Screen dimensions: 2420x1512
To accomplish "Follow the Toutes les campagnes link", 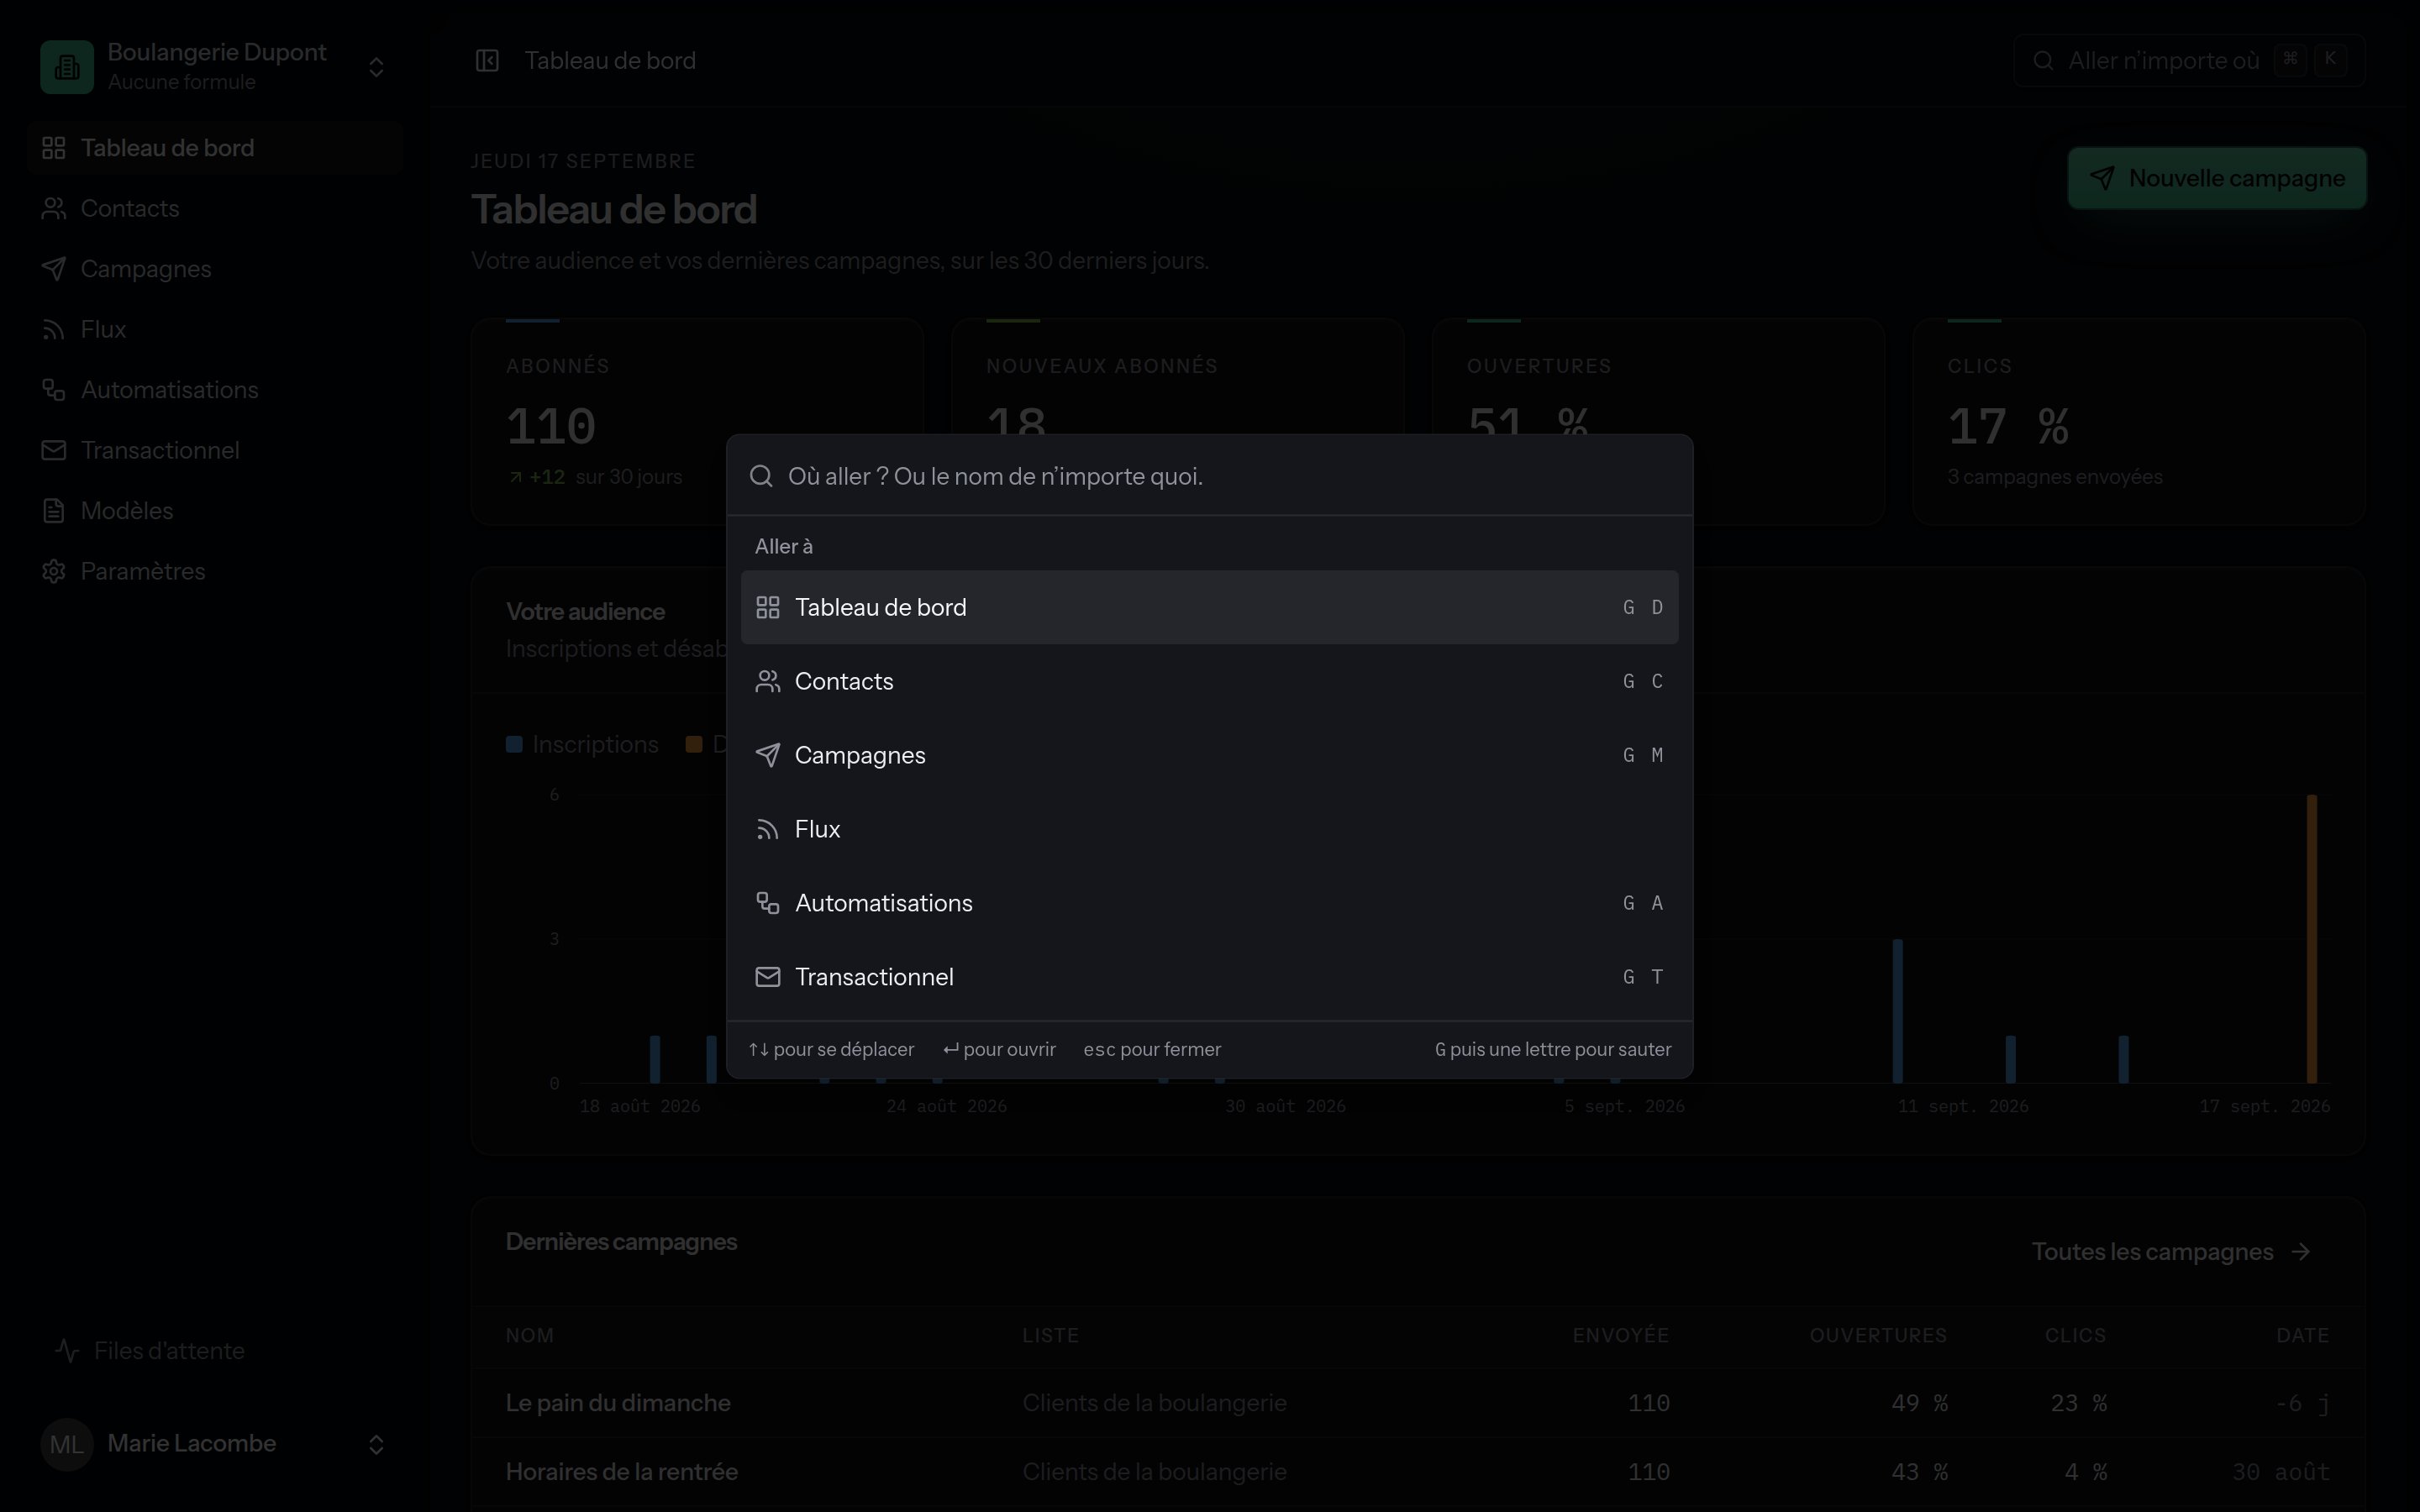I will click(x=2171, y=1252).
